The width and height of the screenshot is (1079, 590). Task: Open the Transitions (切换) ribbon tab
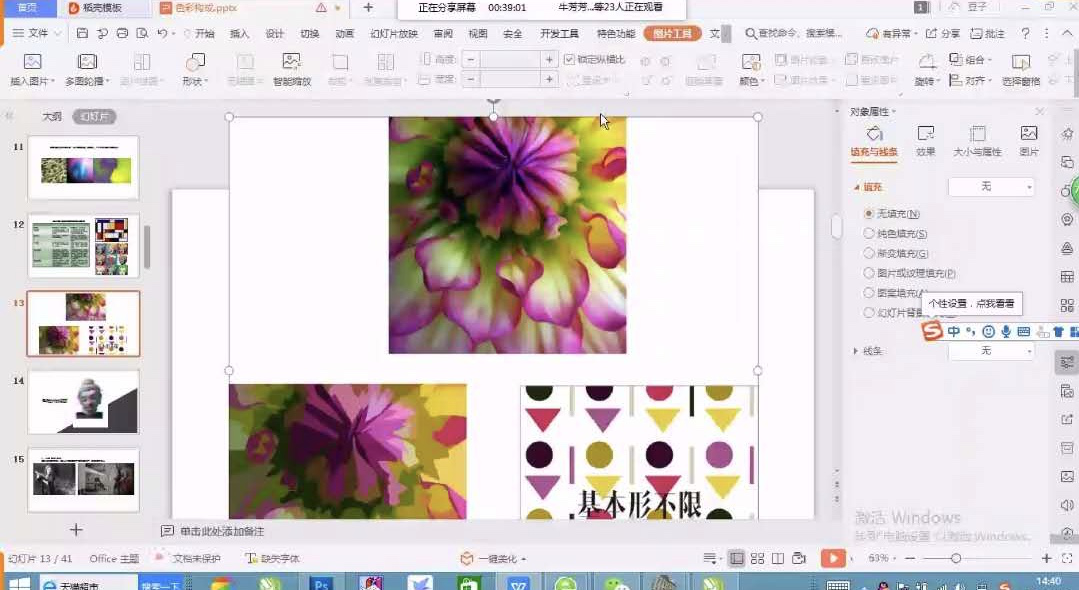click(309, 33)
